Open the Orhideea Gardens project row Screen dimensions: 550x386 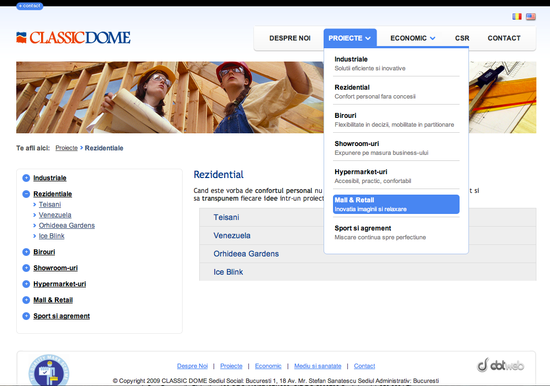pos(368,254)
